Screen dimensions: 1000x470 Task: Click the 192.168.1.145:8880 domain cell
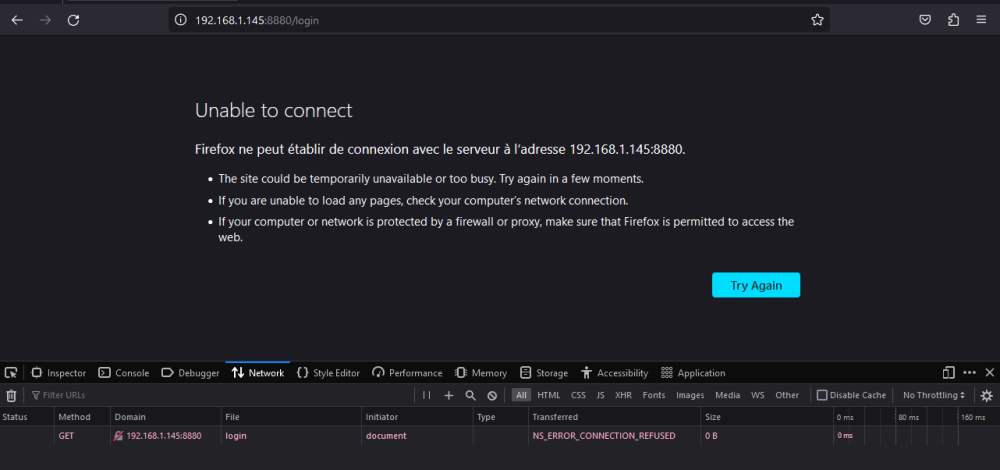pos(164,436)
